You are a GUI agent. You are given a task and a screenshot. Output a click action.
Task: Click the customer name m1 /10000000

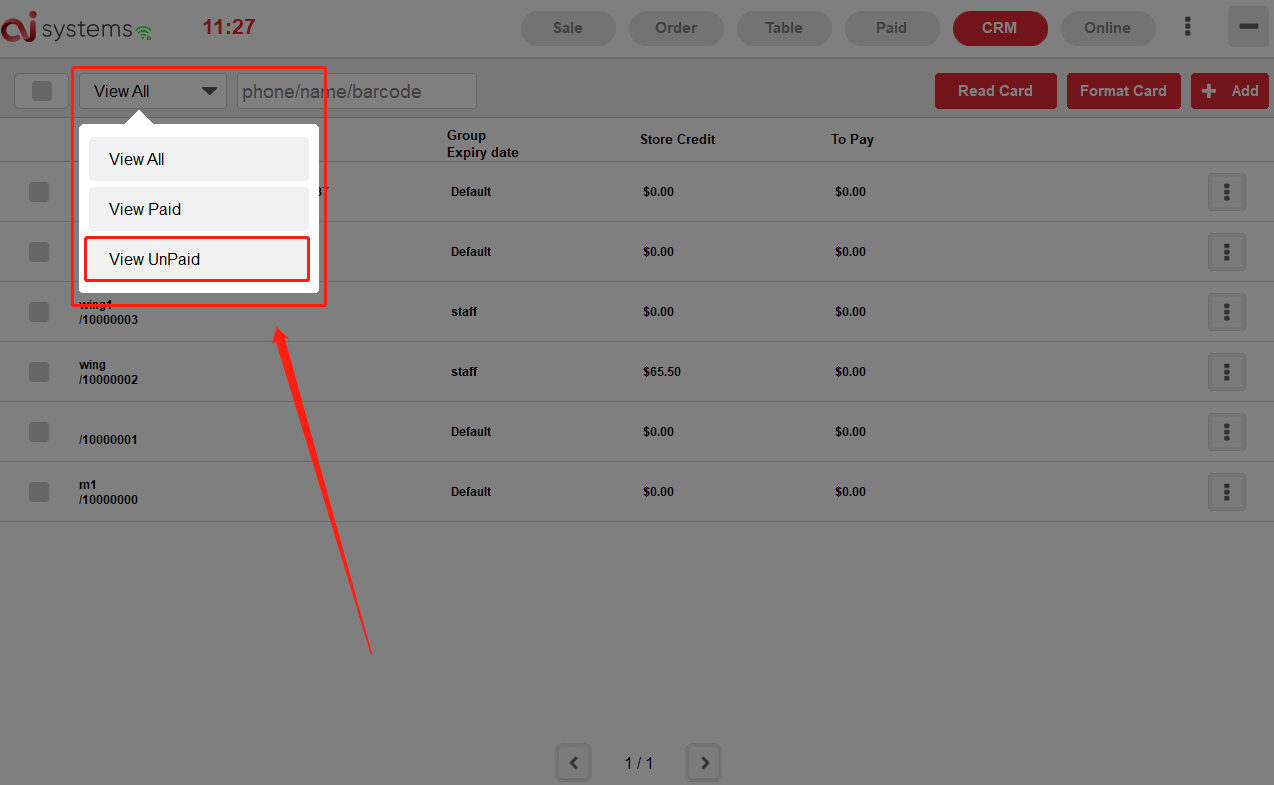tap(109, 492)
